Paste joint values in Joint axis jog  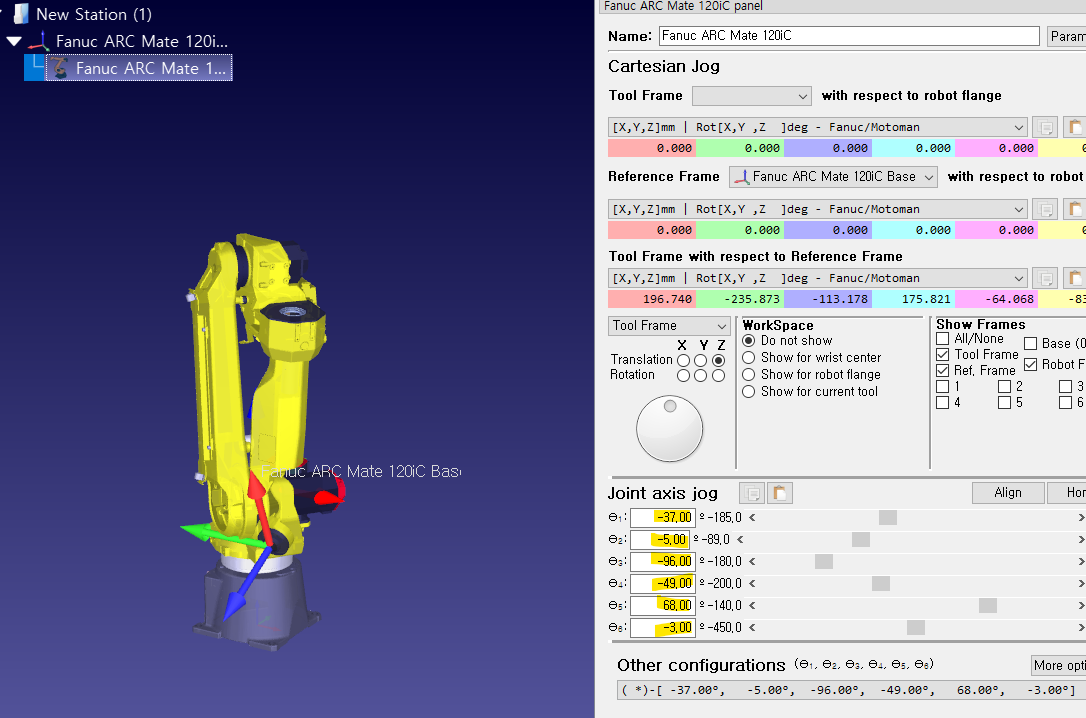tap(780, 493)
